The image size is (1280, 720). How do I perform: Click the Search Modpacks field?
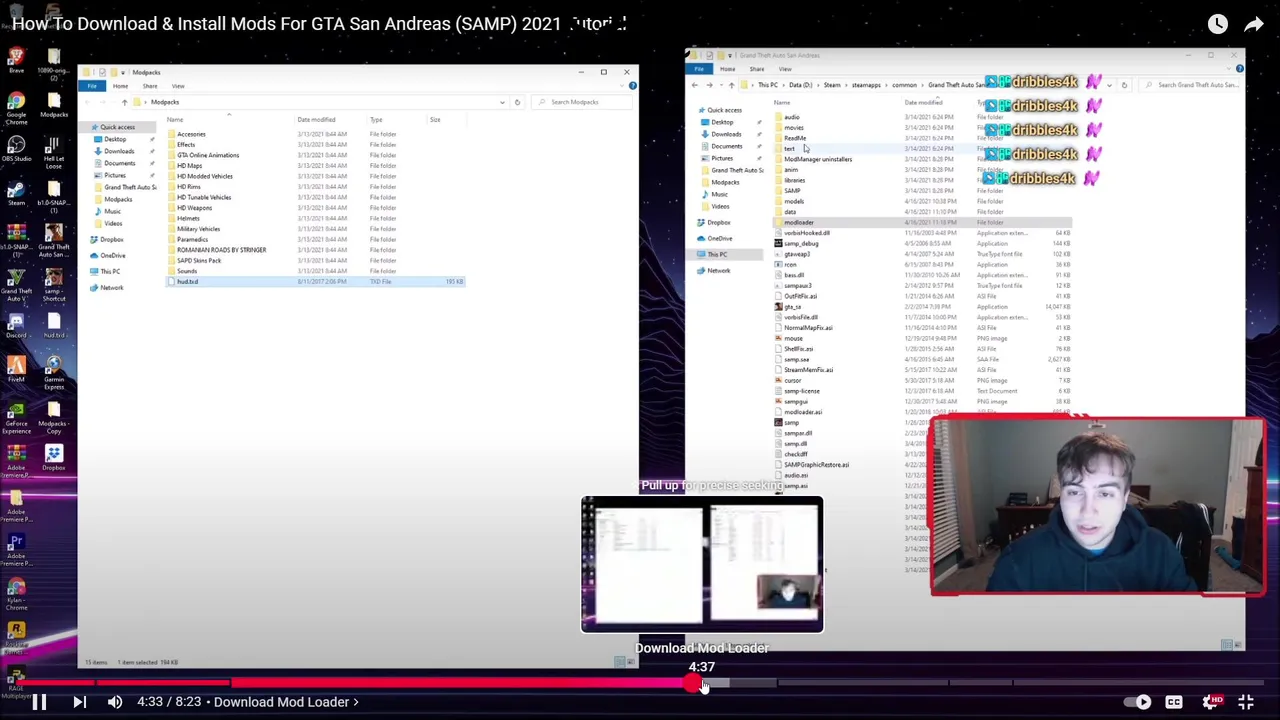580,102
